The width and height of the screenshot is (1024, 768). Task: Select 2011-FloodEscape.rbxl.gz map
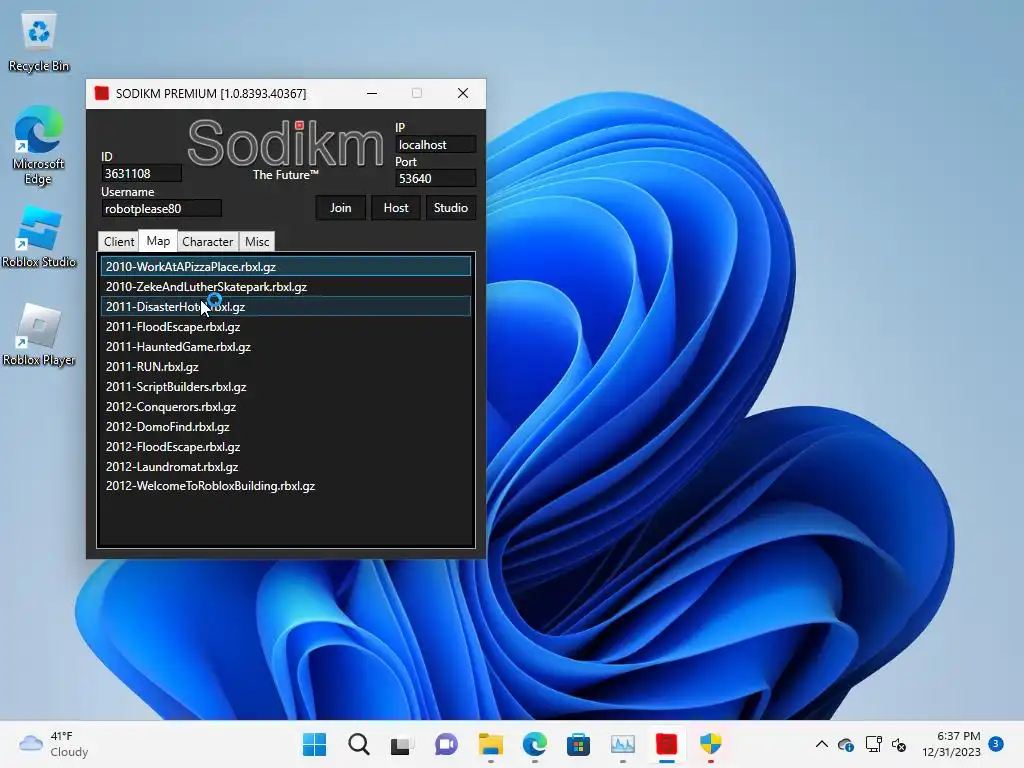pyautogui.click(x=285, y=327)
